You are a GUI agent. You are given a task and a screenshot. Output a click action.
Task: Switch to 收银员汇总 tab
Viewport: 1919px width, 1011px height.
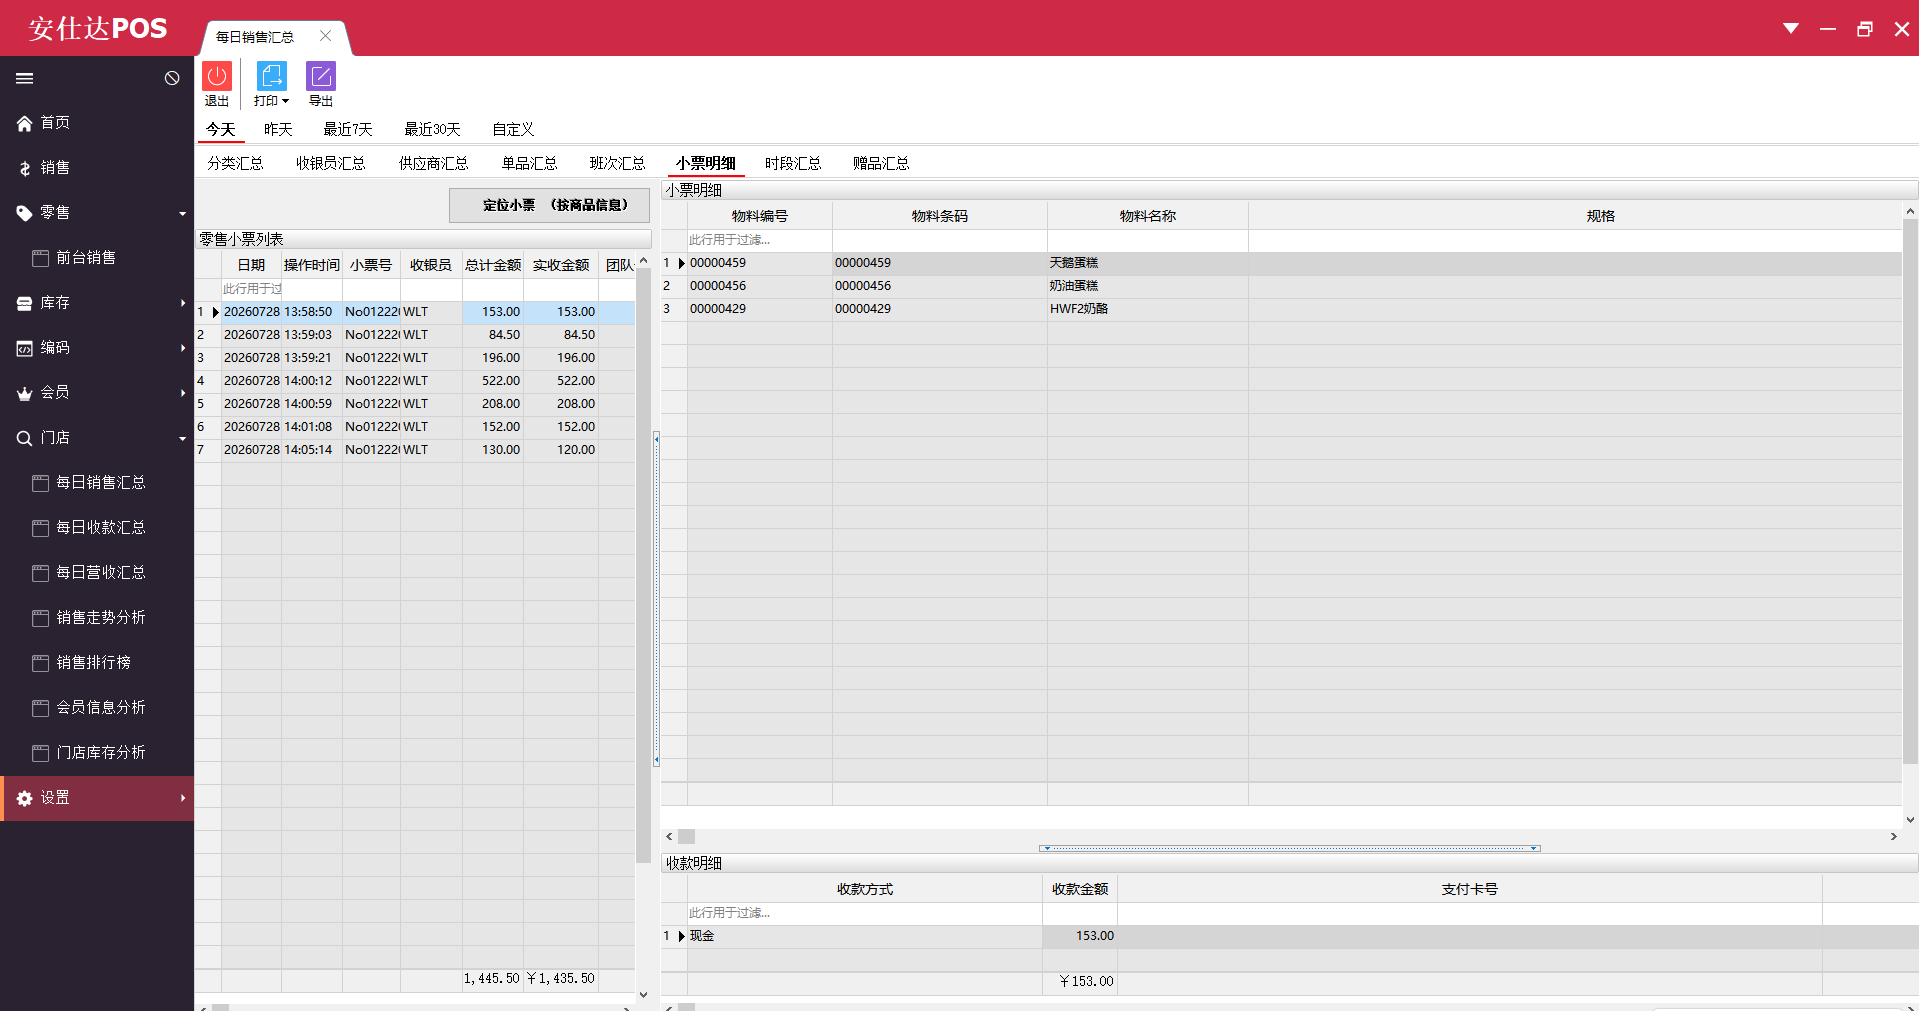click(x=330, y=163)
